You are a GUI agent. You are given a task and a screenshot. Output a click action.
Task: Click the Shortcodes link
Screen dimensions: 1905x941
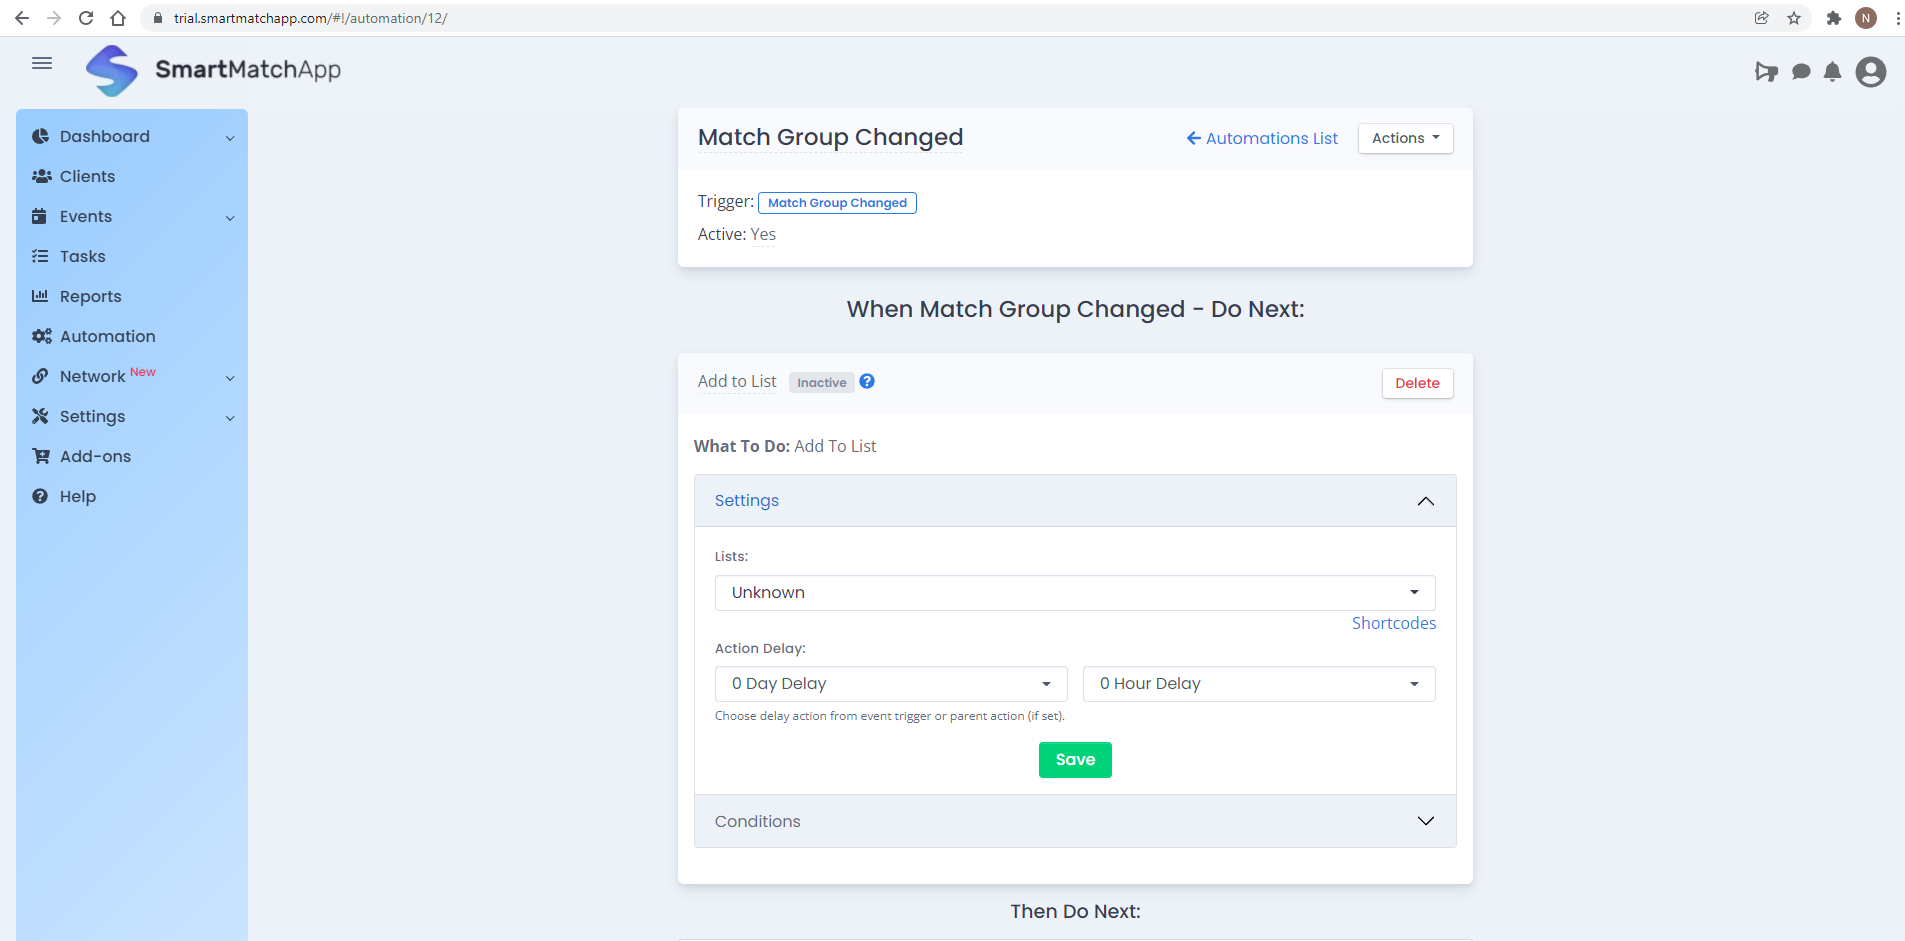(x=1393, y=622)
